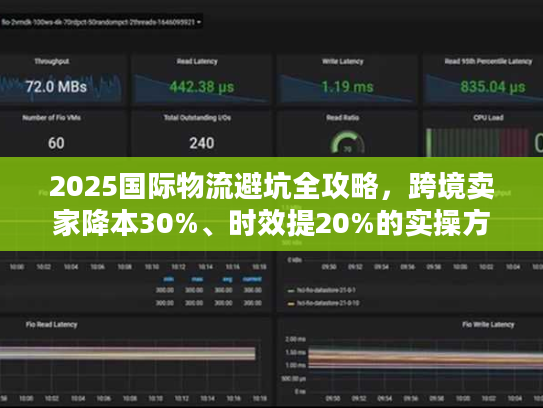Open Total Outstanding I/Os panel title
Screen dimensions: 543x408
pyautogui.click(x=197, y=118)
